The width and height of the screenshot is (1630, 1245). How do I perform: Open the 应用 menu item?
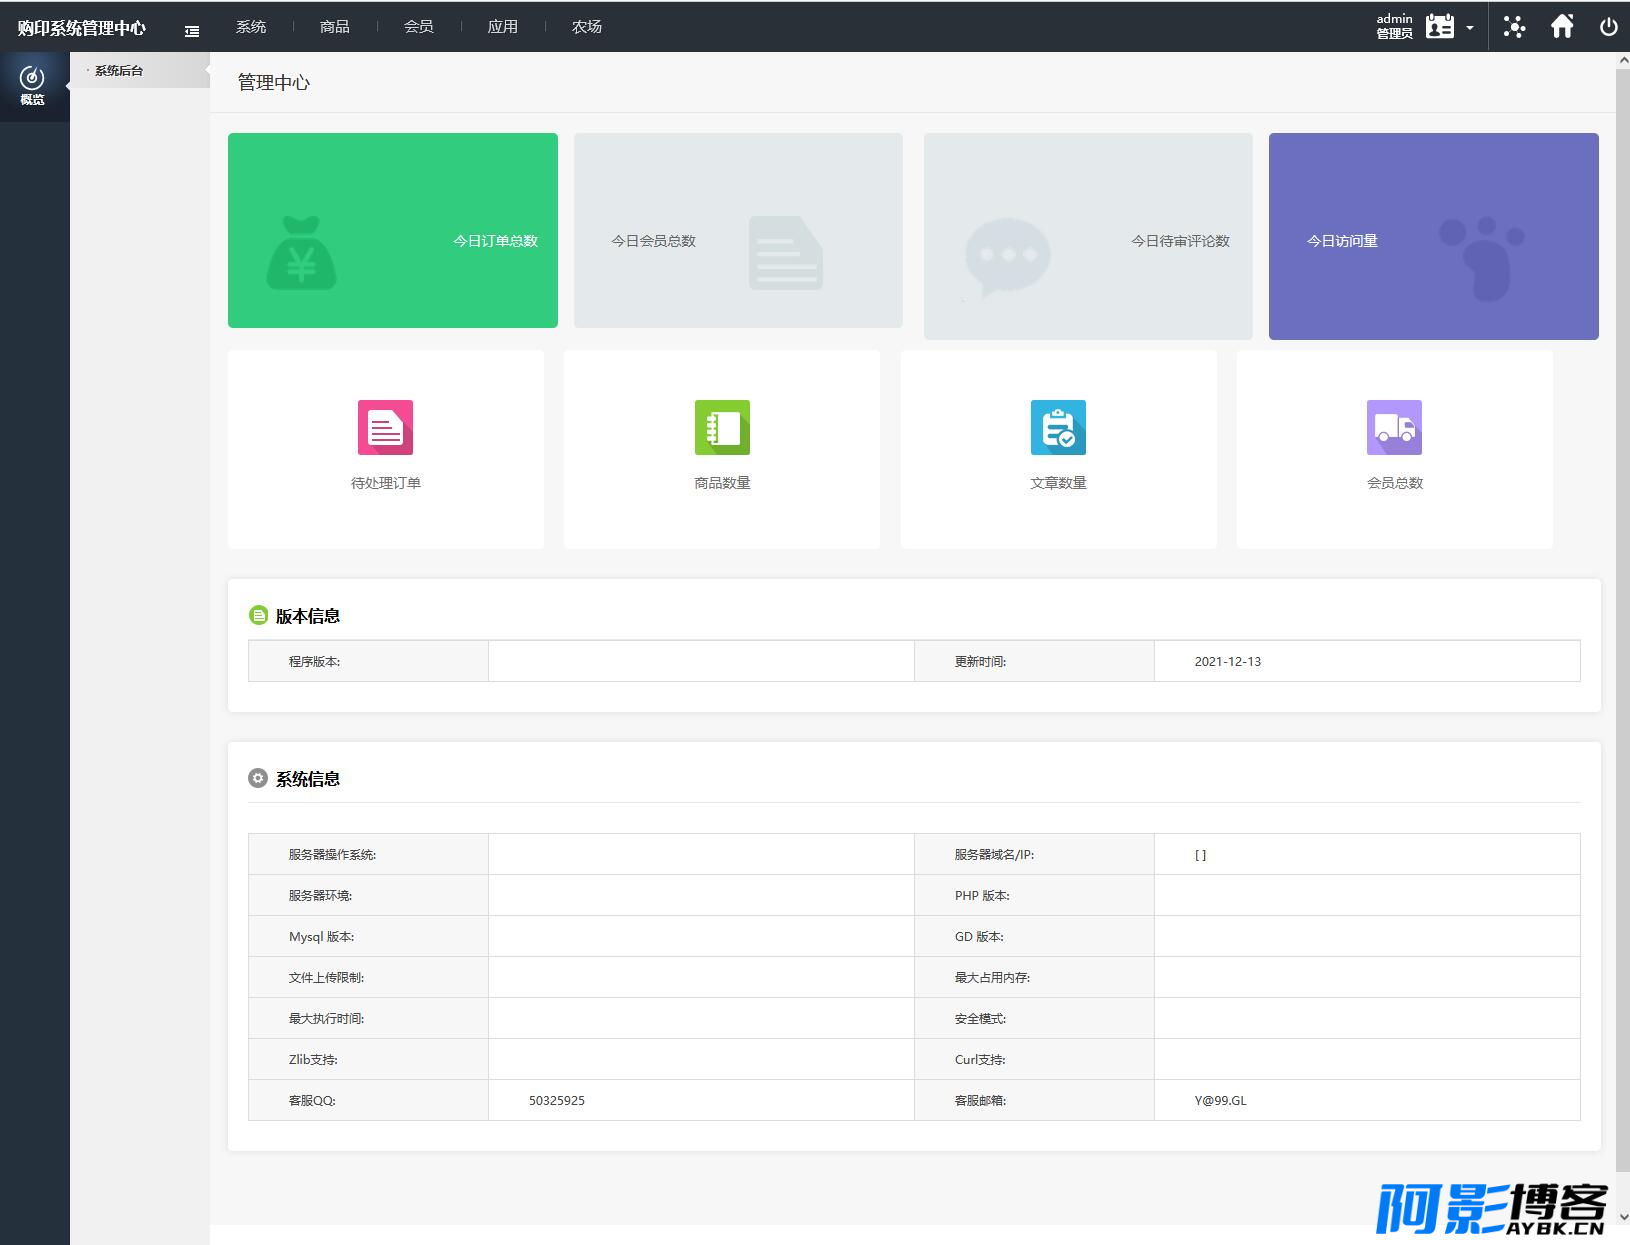pos(503,27)
